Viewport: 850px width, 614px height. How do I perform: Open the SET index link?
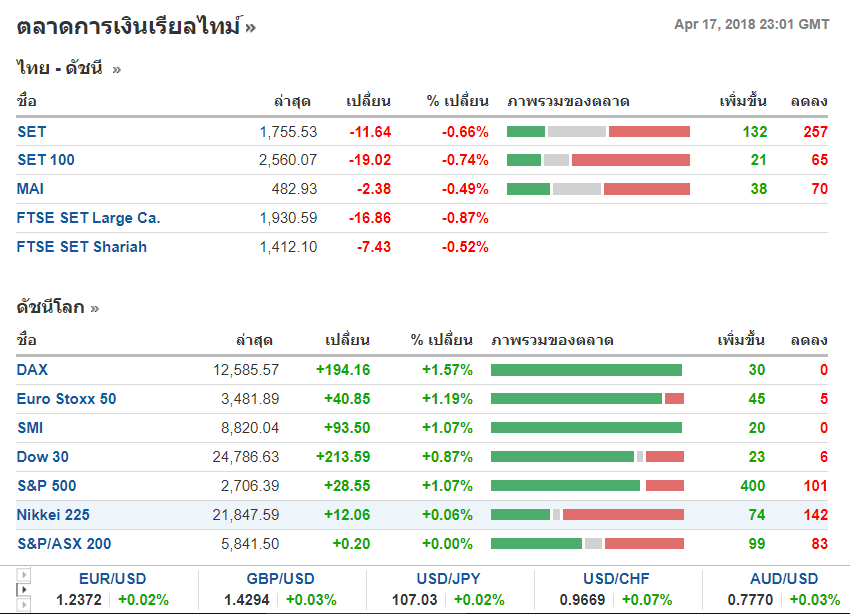coord(31,131)
